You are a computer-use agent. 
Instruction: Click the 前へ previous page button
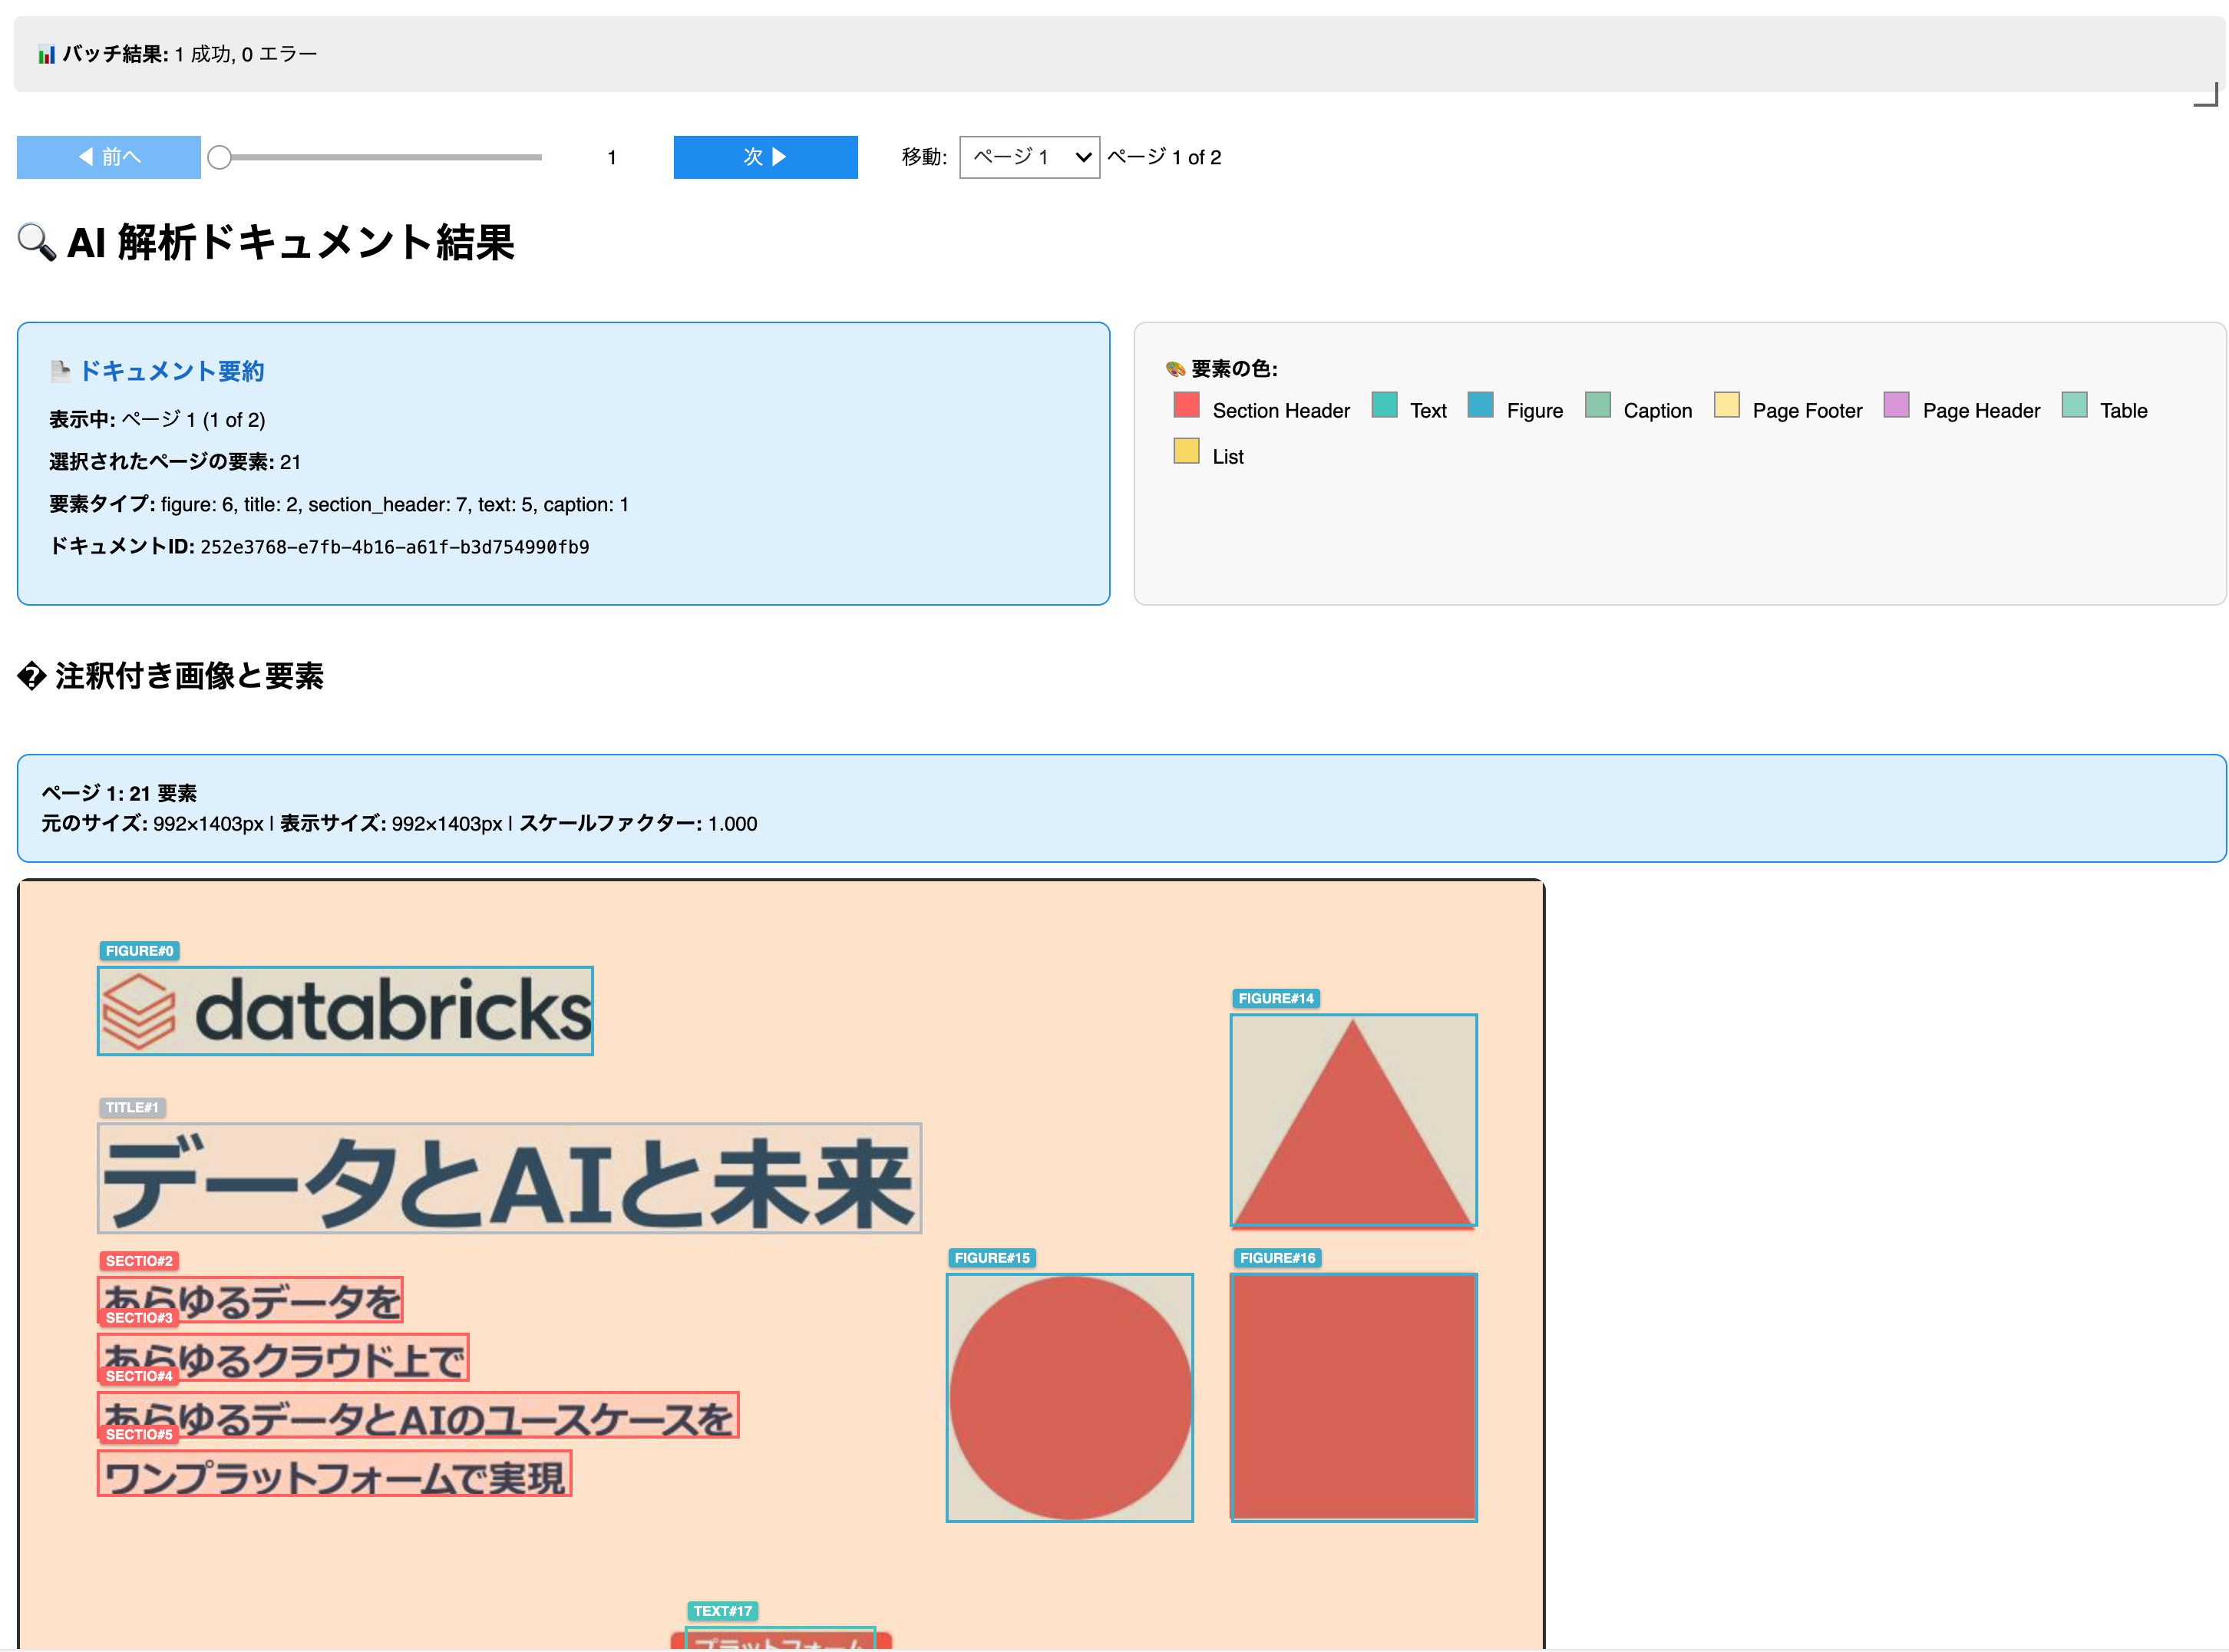(108, 157)
